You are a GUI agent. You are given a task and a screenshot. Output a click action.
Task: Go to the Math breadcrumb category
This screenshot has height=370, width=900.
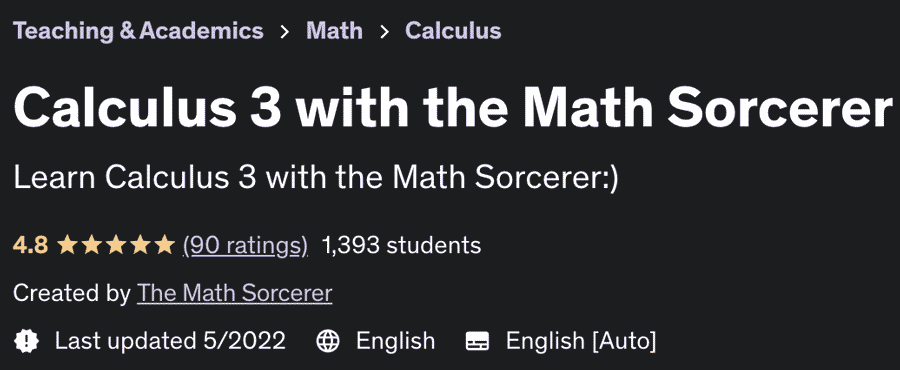(x=334, y=31)
